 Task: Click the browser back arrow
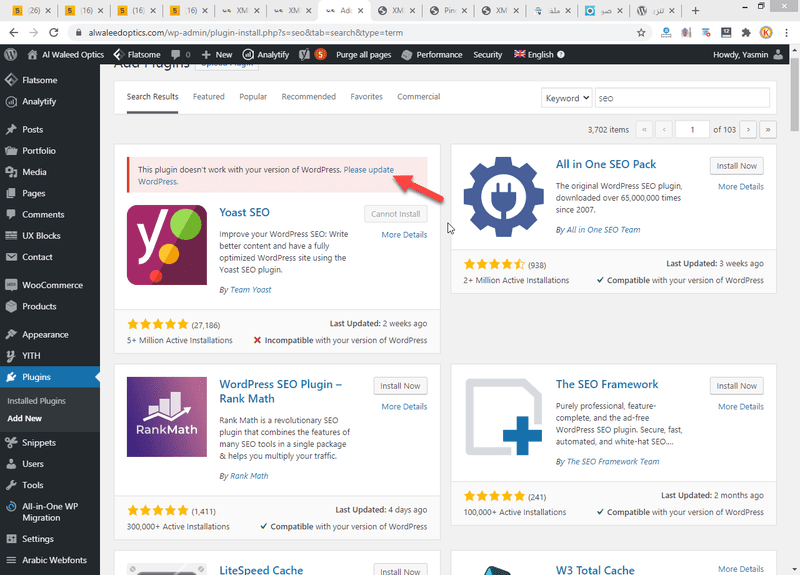[14, 33]
